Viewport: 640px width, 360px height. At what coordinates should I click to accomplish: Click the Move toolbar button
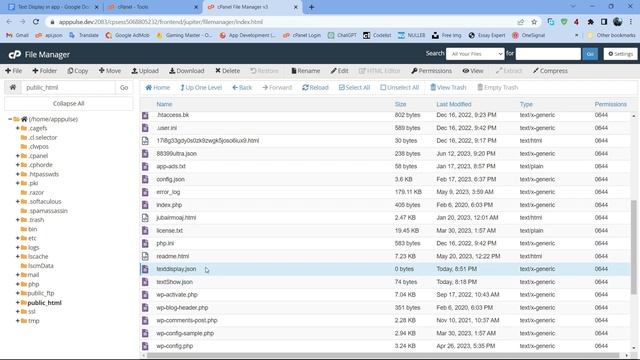coord(110,71)
